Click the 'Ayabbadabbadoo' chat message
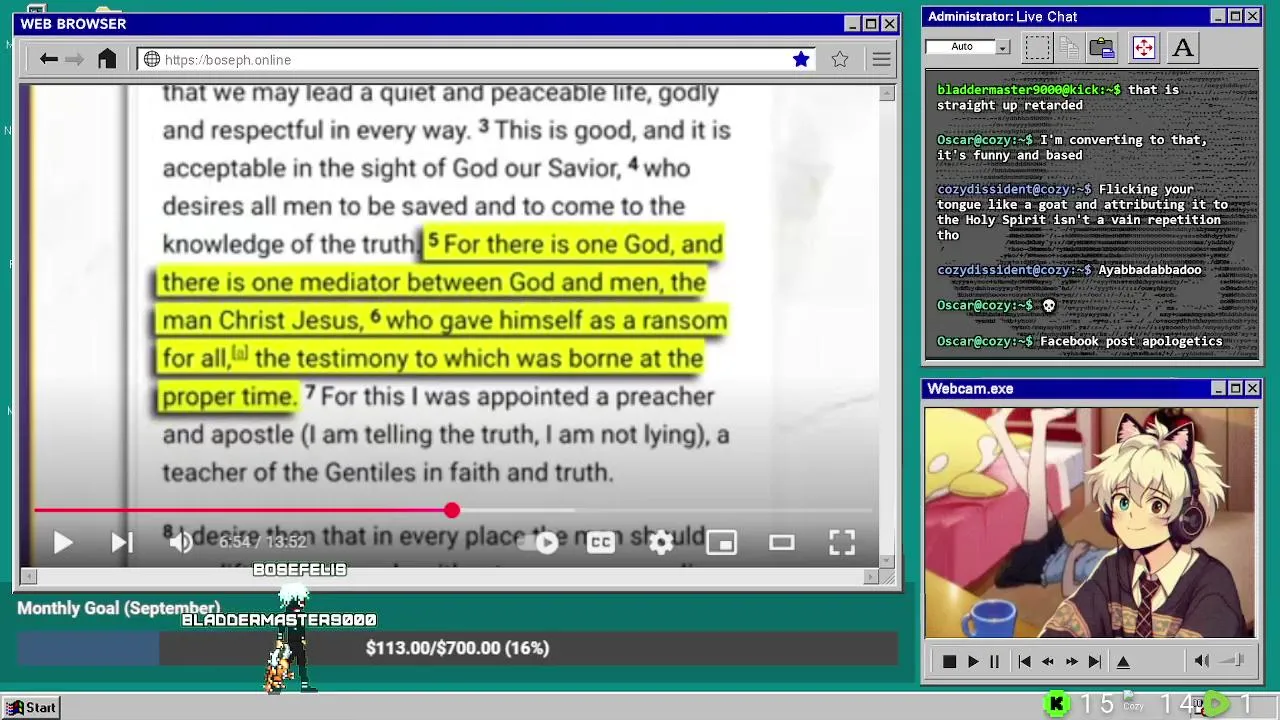 pyautogui.click(x=1150, y=270)
